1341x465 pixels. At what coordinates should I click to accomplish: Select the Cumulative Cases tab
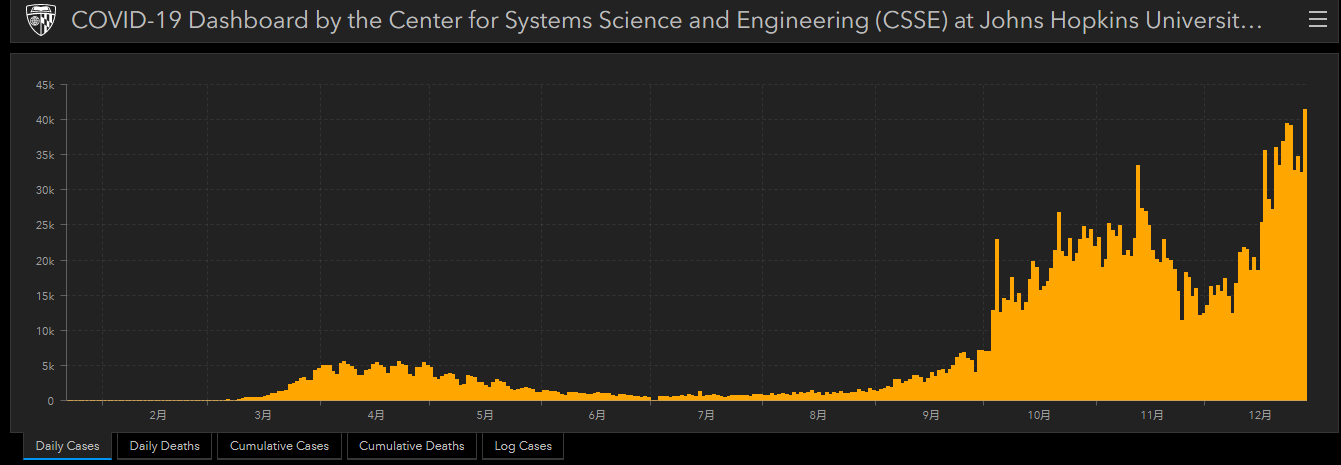click(279, 446)
